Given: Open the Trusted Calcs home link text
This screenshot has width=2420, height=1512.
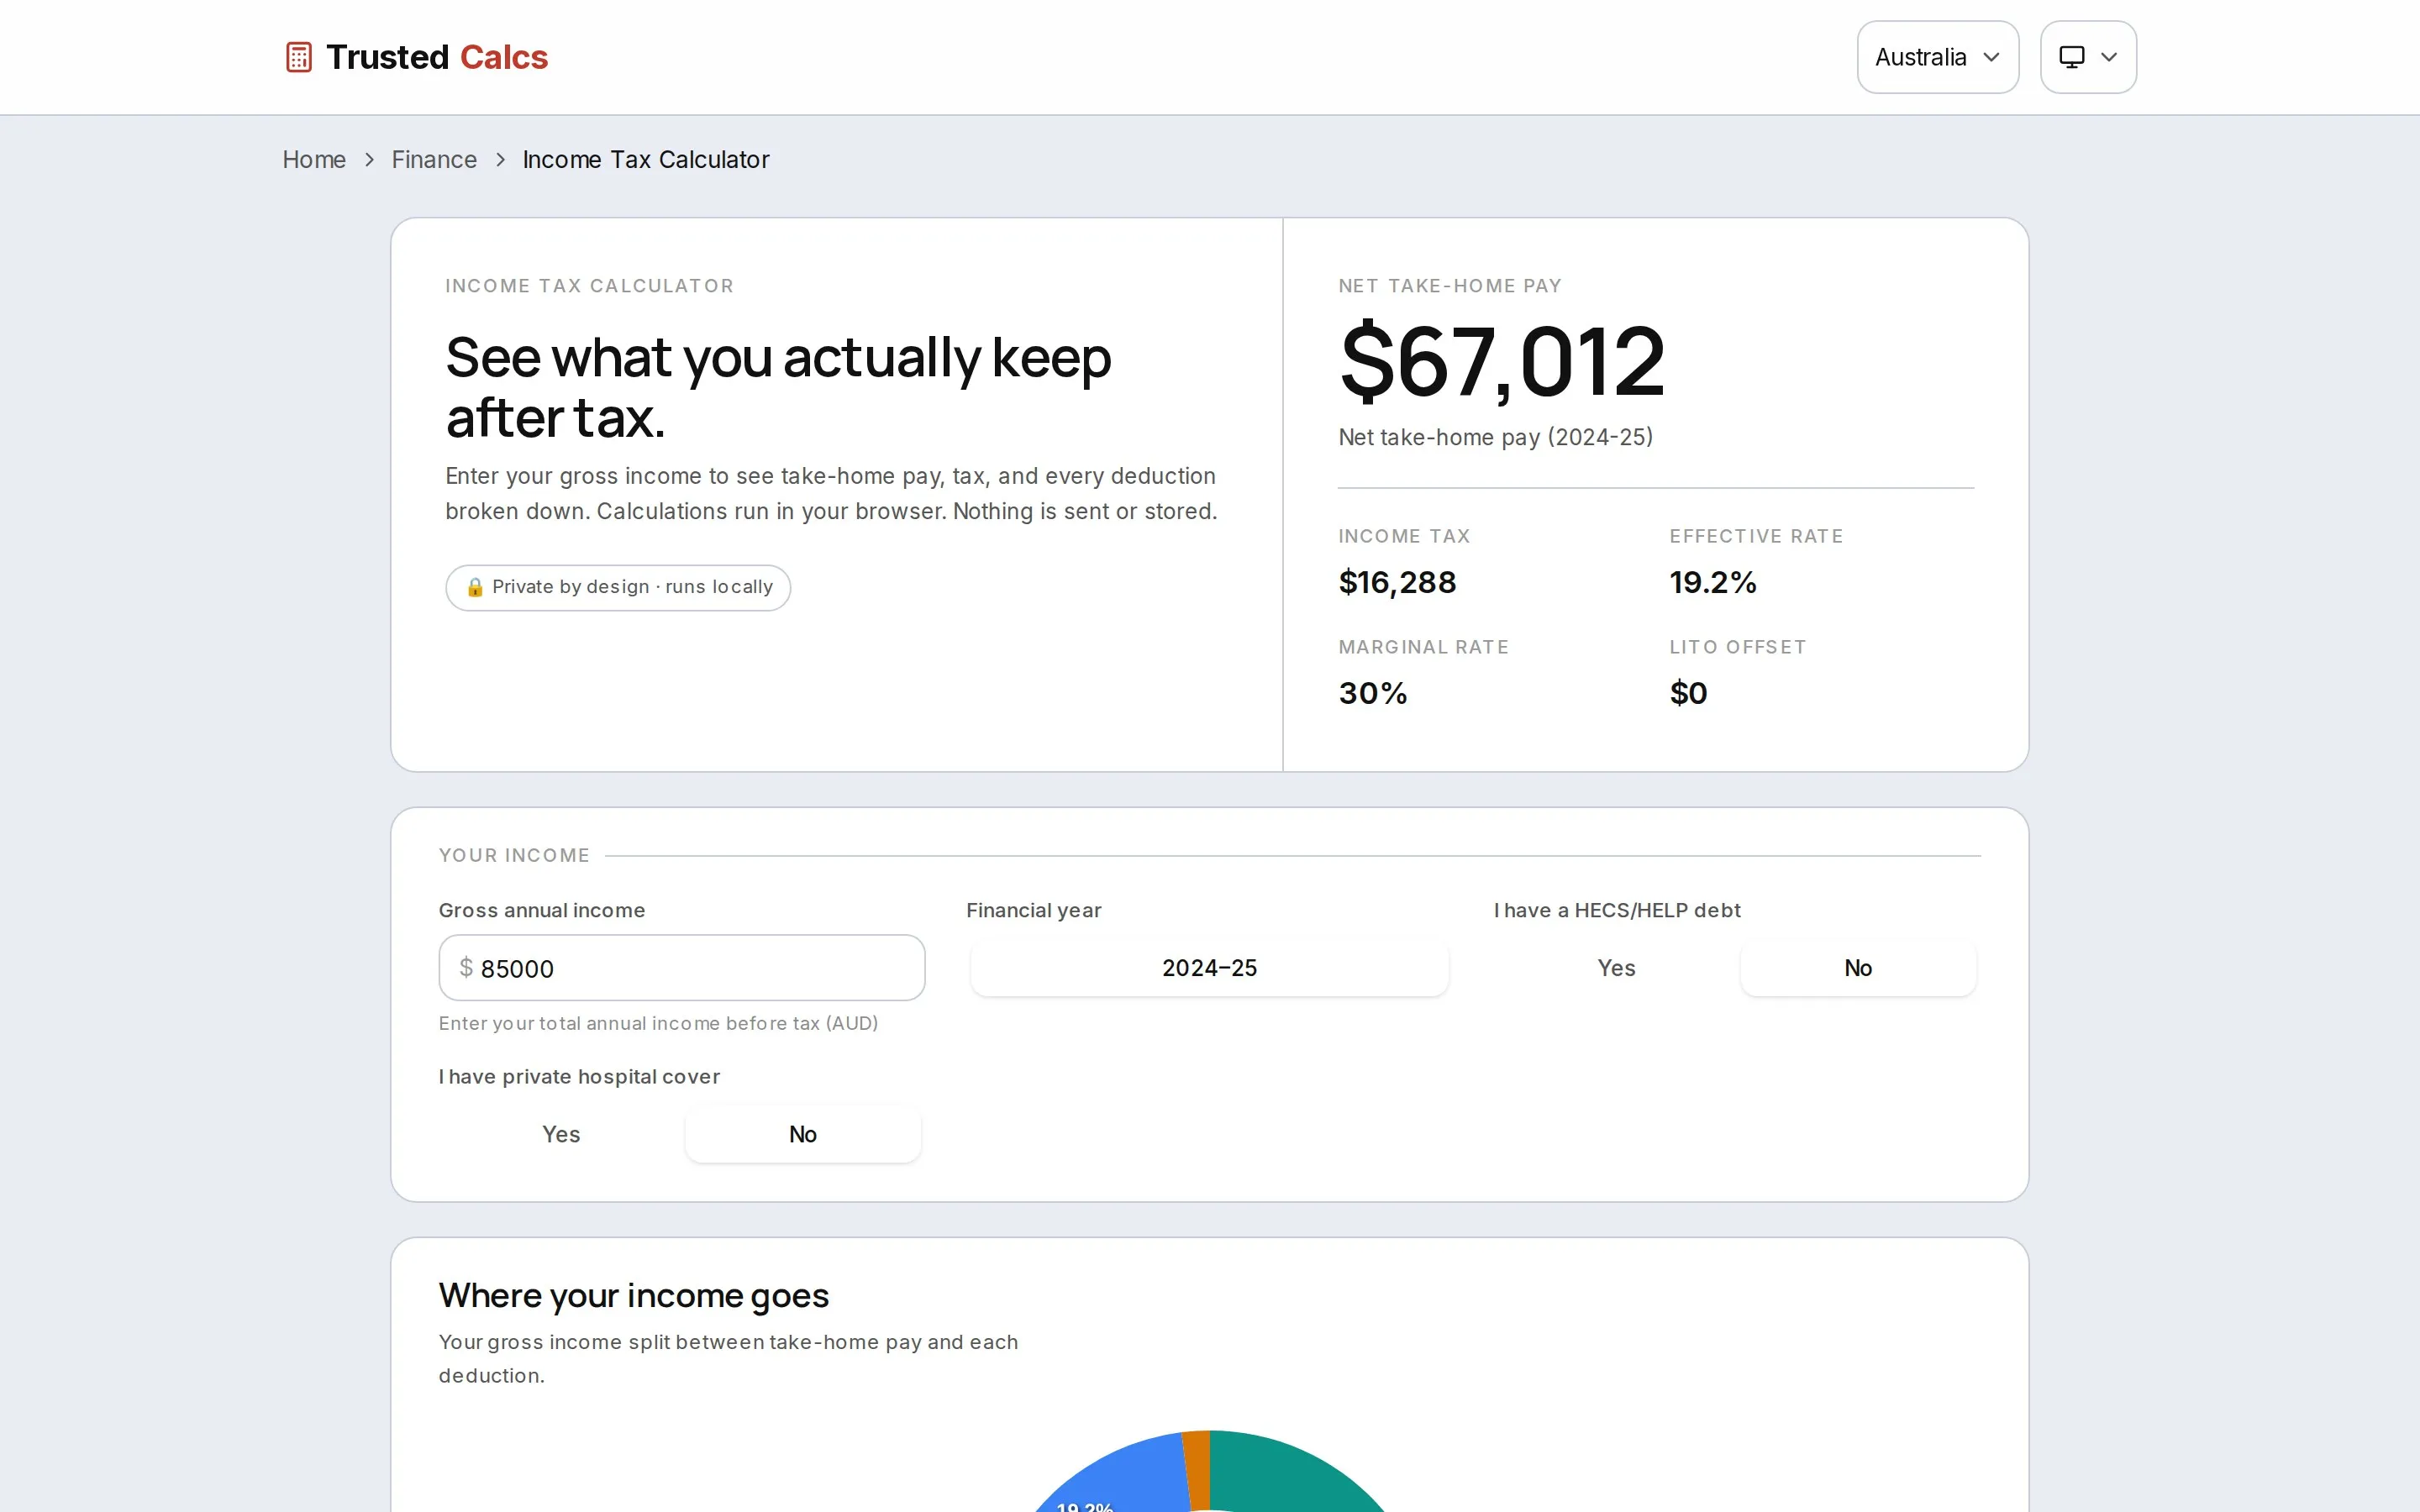Looking at the screenshot, I should pyautogui.click(x=437, y=57).
